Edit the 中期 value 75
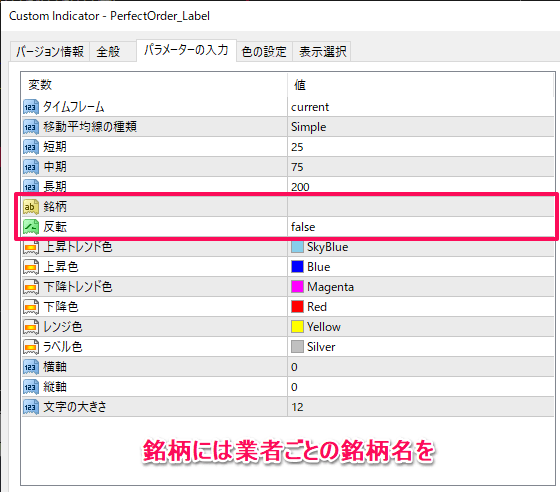The image size is (560, 492). click(x=297, y=167)
